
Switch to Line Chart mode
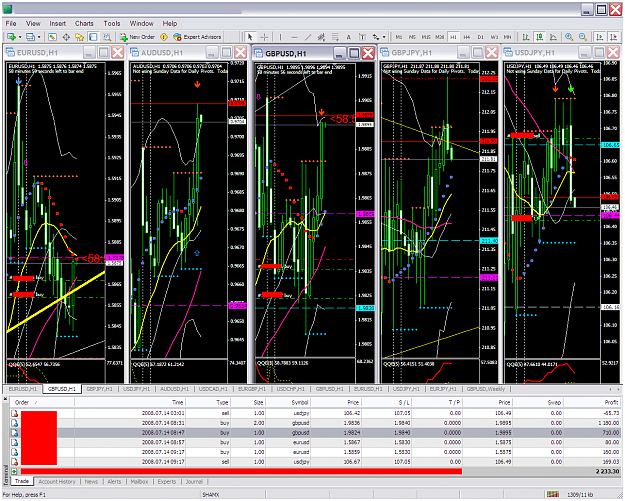[x=553, y=37]
